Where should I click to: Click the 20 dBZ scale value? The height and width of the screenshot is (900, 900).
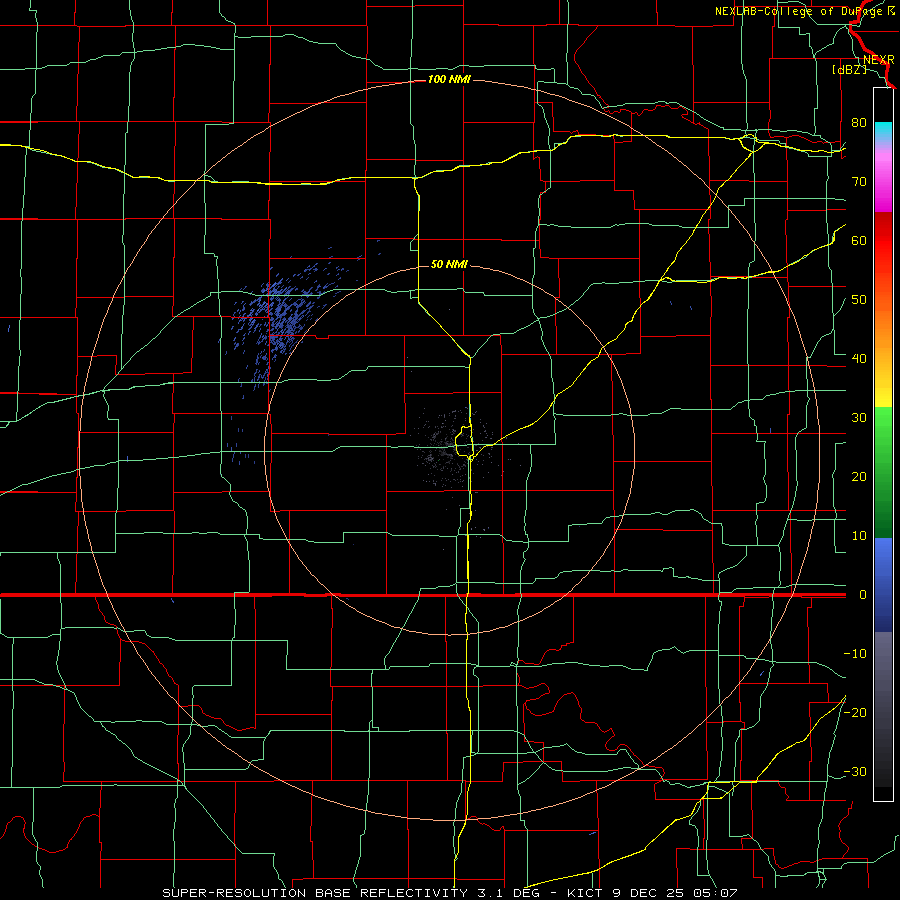(x=859, y=476)
